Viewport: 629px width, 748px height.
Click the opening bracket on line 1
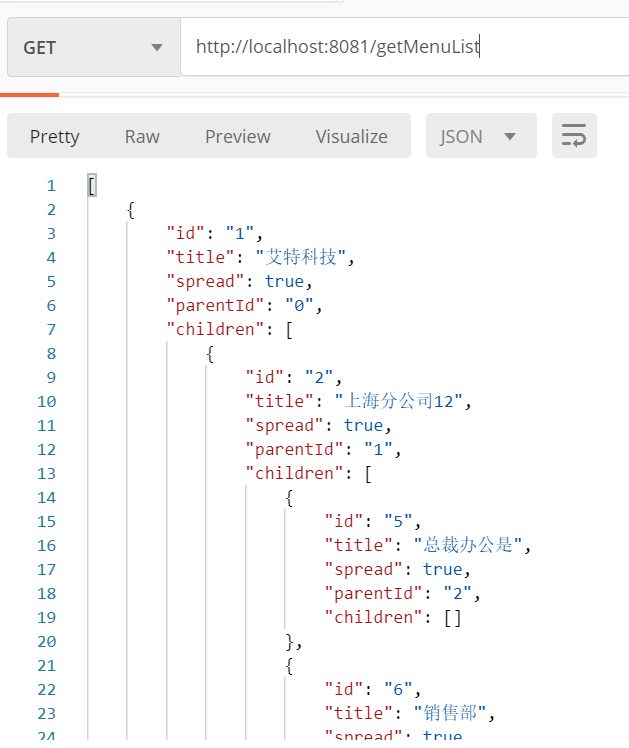click(x=92, y=185)
